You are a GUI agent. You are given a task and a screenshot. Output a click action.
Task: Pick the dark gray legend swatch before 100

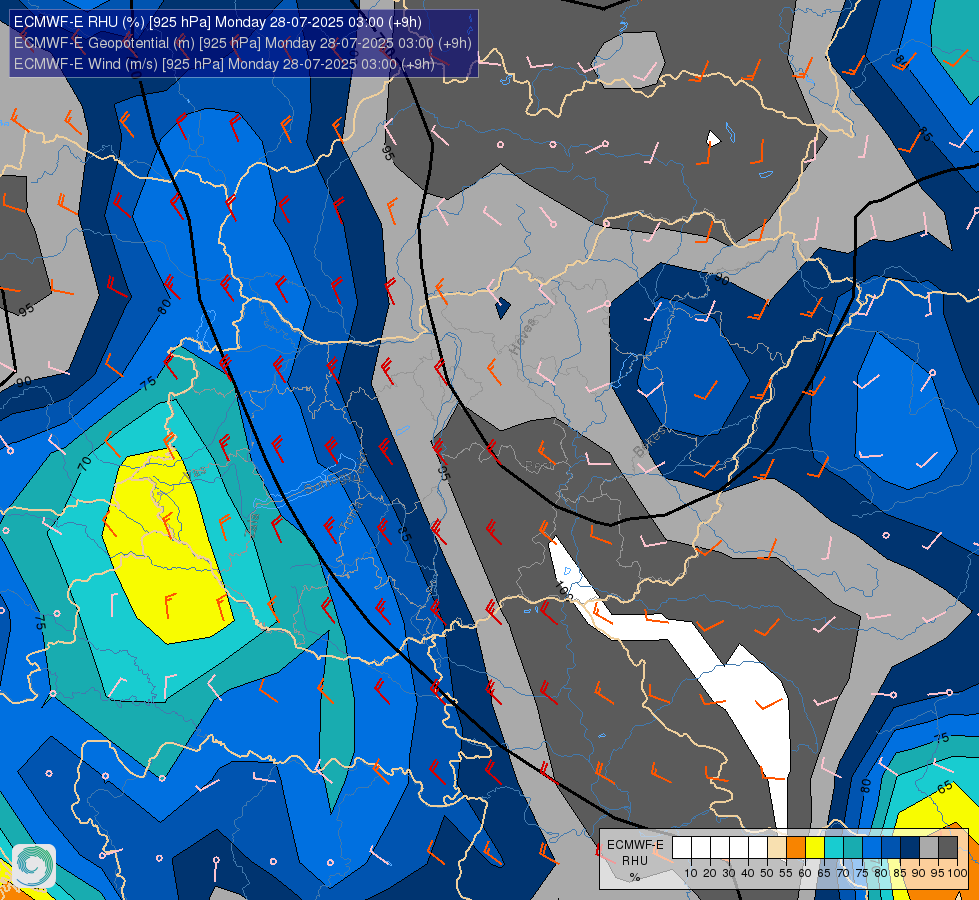pos(948,848)
